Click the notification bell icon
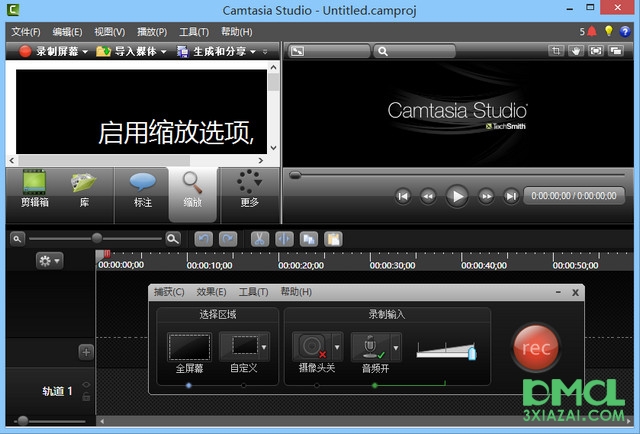Image resolution: width=640 pixels, height=434 pixels. point(592,31)
